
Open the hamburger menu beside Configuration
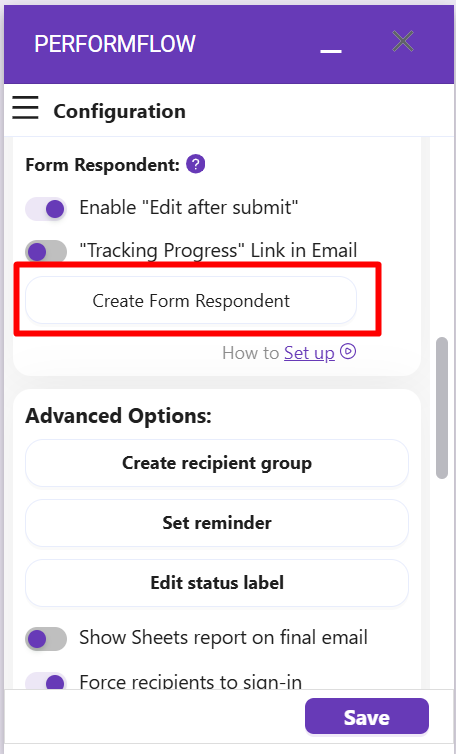pyautogui.click(x=25, y=107)
